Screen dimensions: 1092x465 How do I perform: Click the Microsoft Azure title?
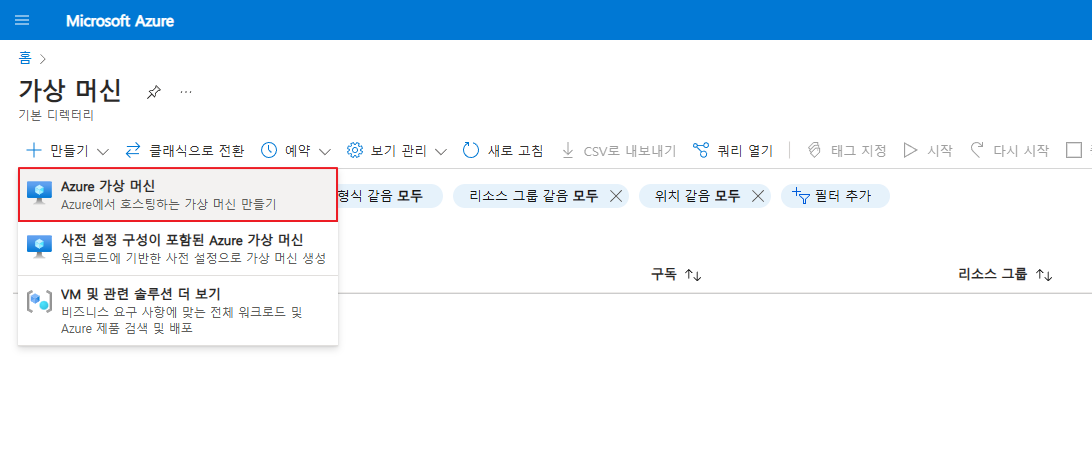click(x=120, y=21)
